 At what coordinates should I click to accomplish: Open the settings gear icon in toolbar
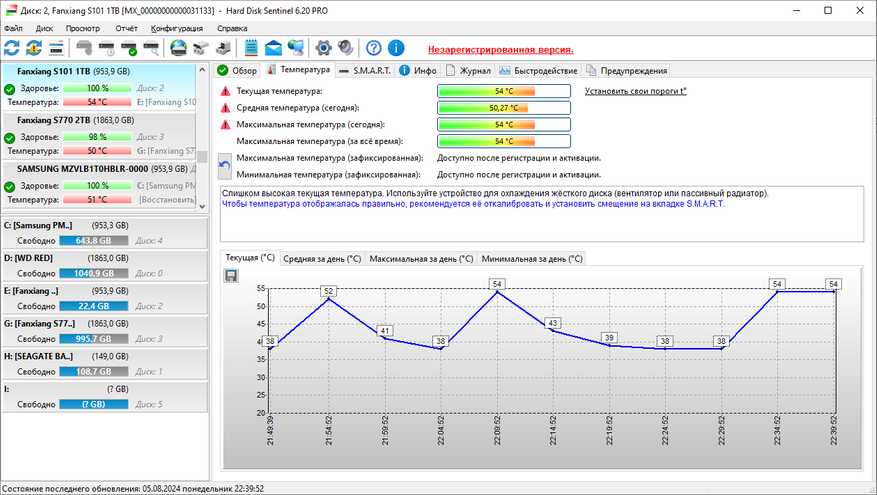pos(323,48)
